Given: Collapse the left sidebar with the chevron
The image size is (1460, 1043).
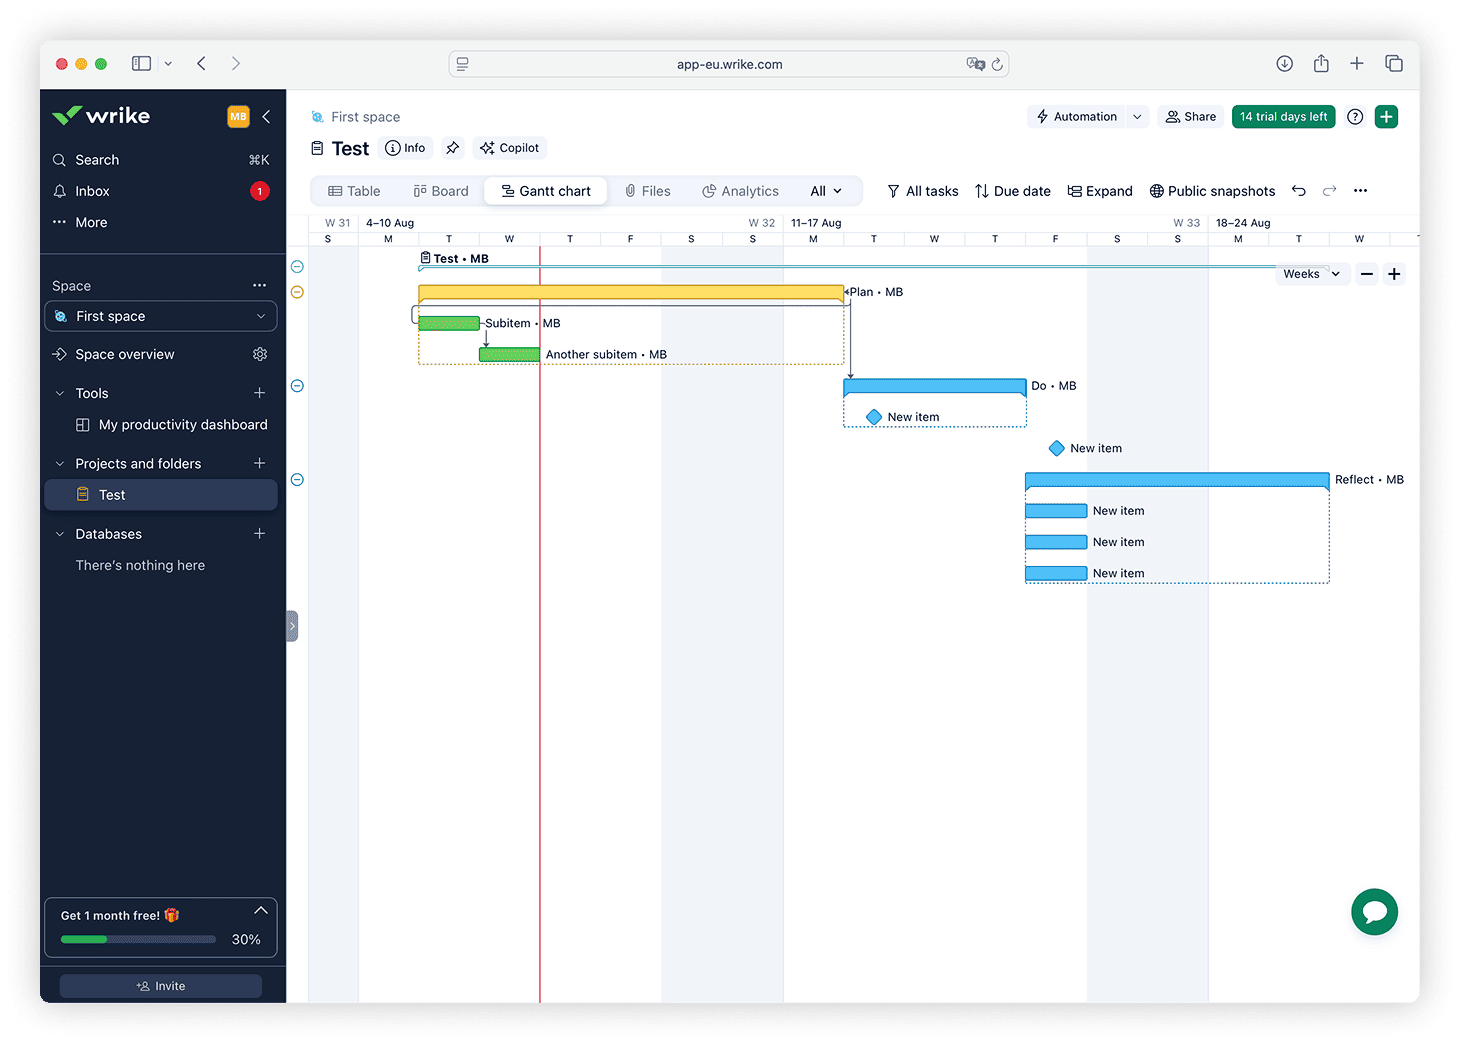Looking at the screenshot, I should (266, 116).
